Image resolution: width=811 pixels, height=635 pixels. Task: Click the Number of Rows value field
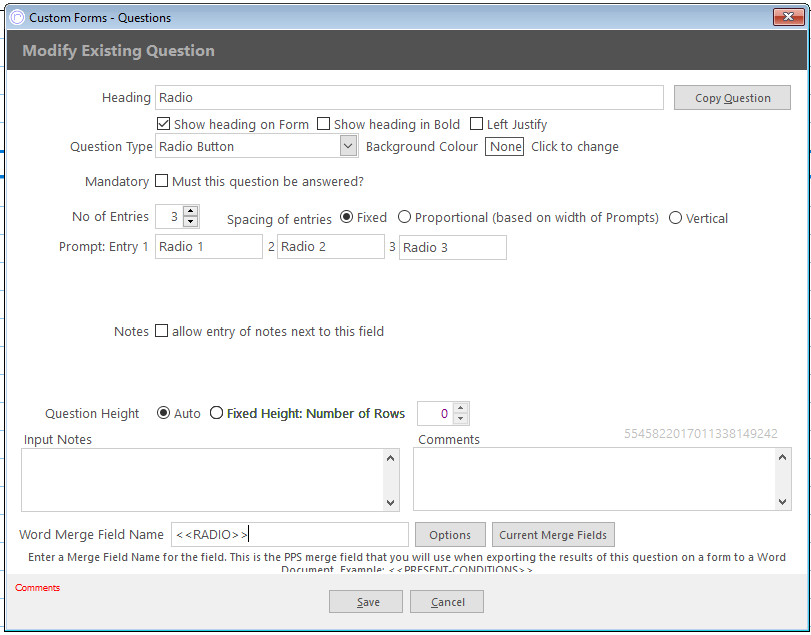(x=436, y=414)
